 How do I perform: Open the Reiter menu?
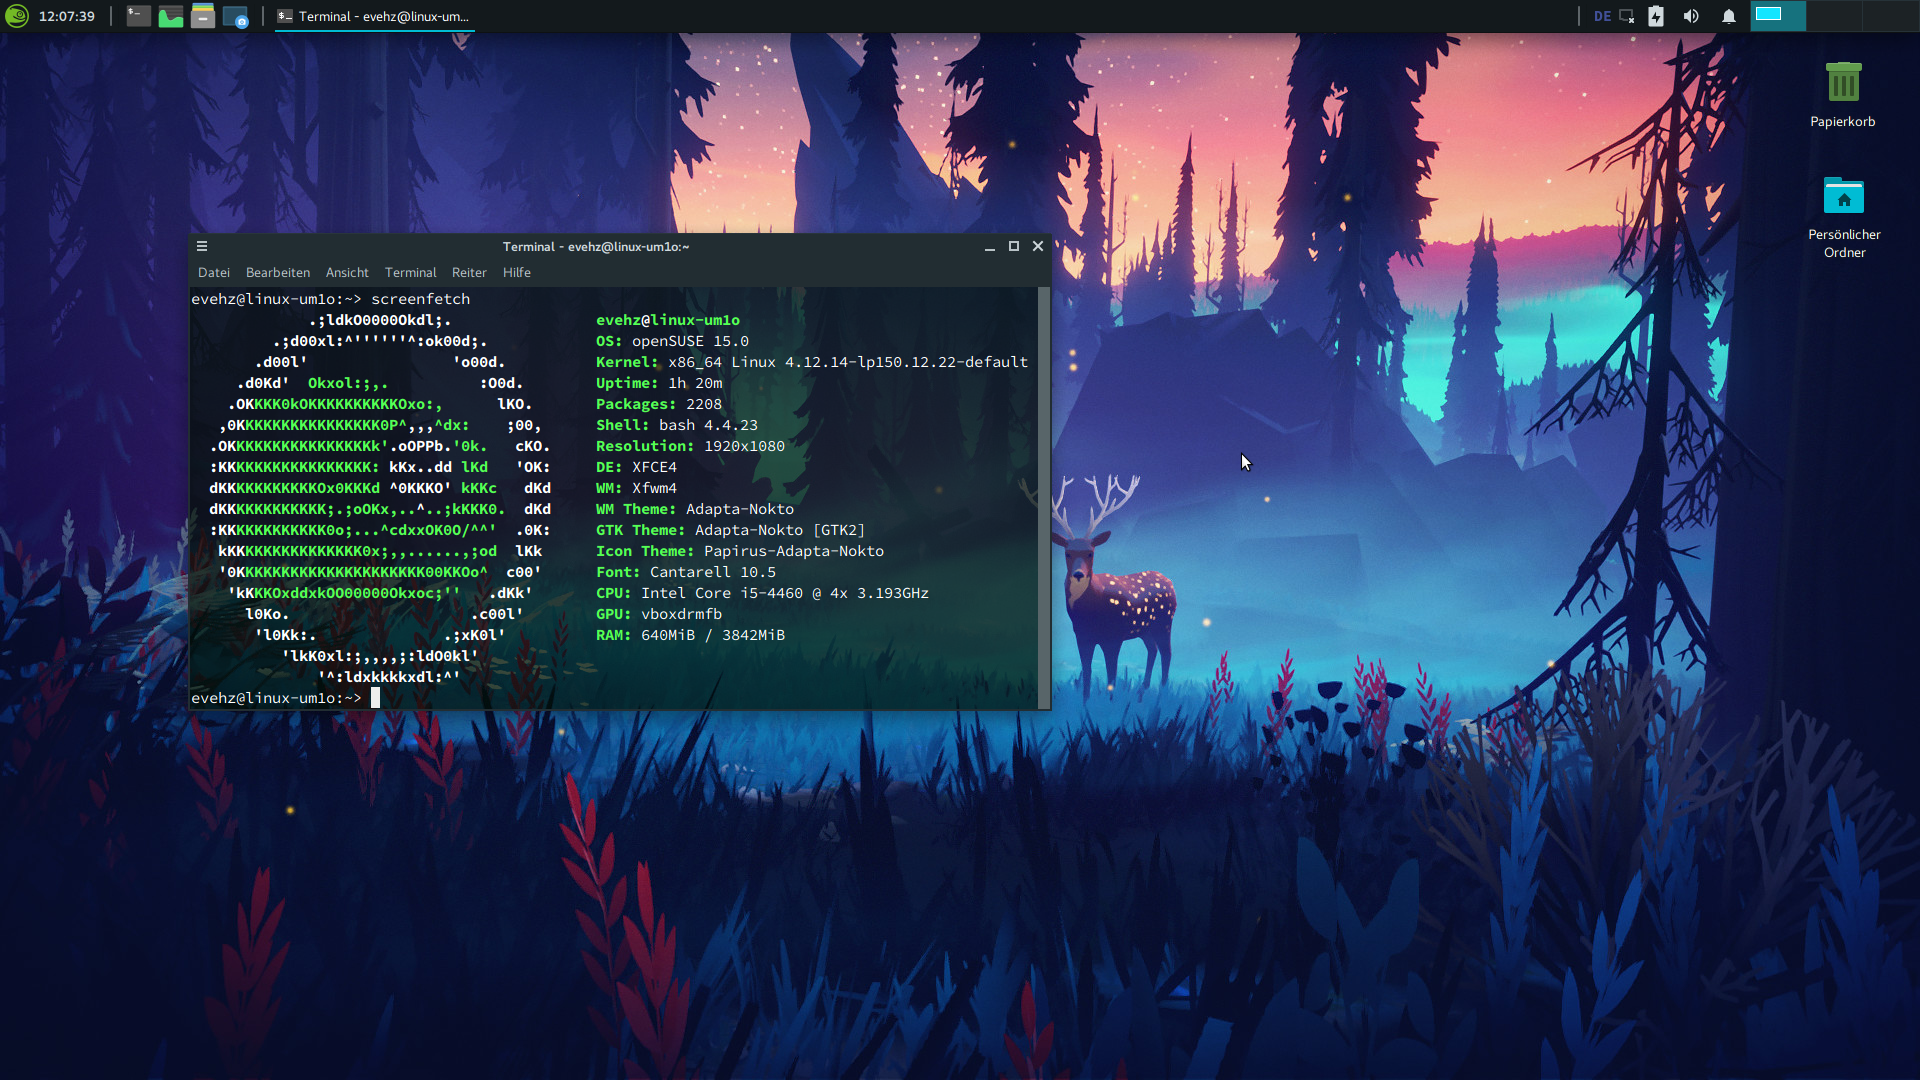click(469, 273)
